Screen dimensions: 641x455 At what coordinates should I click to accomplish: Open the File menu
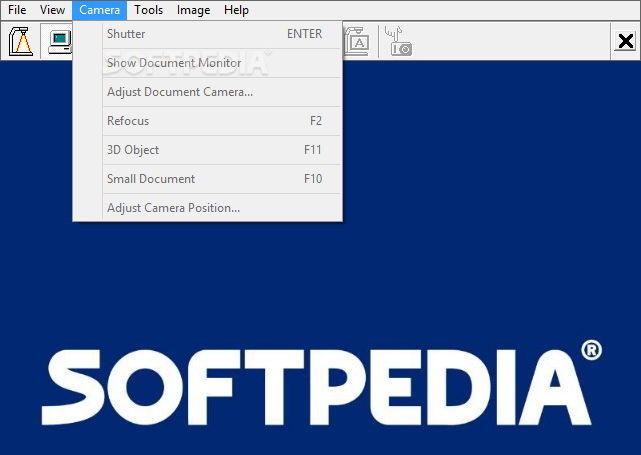click(17, 10)
